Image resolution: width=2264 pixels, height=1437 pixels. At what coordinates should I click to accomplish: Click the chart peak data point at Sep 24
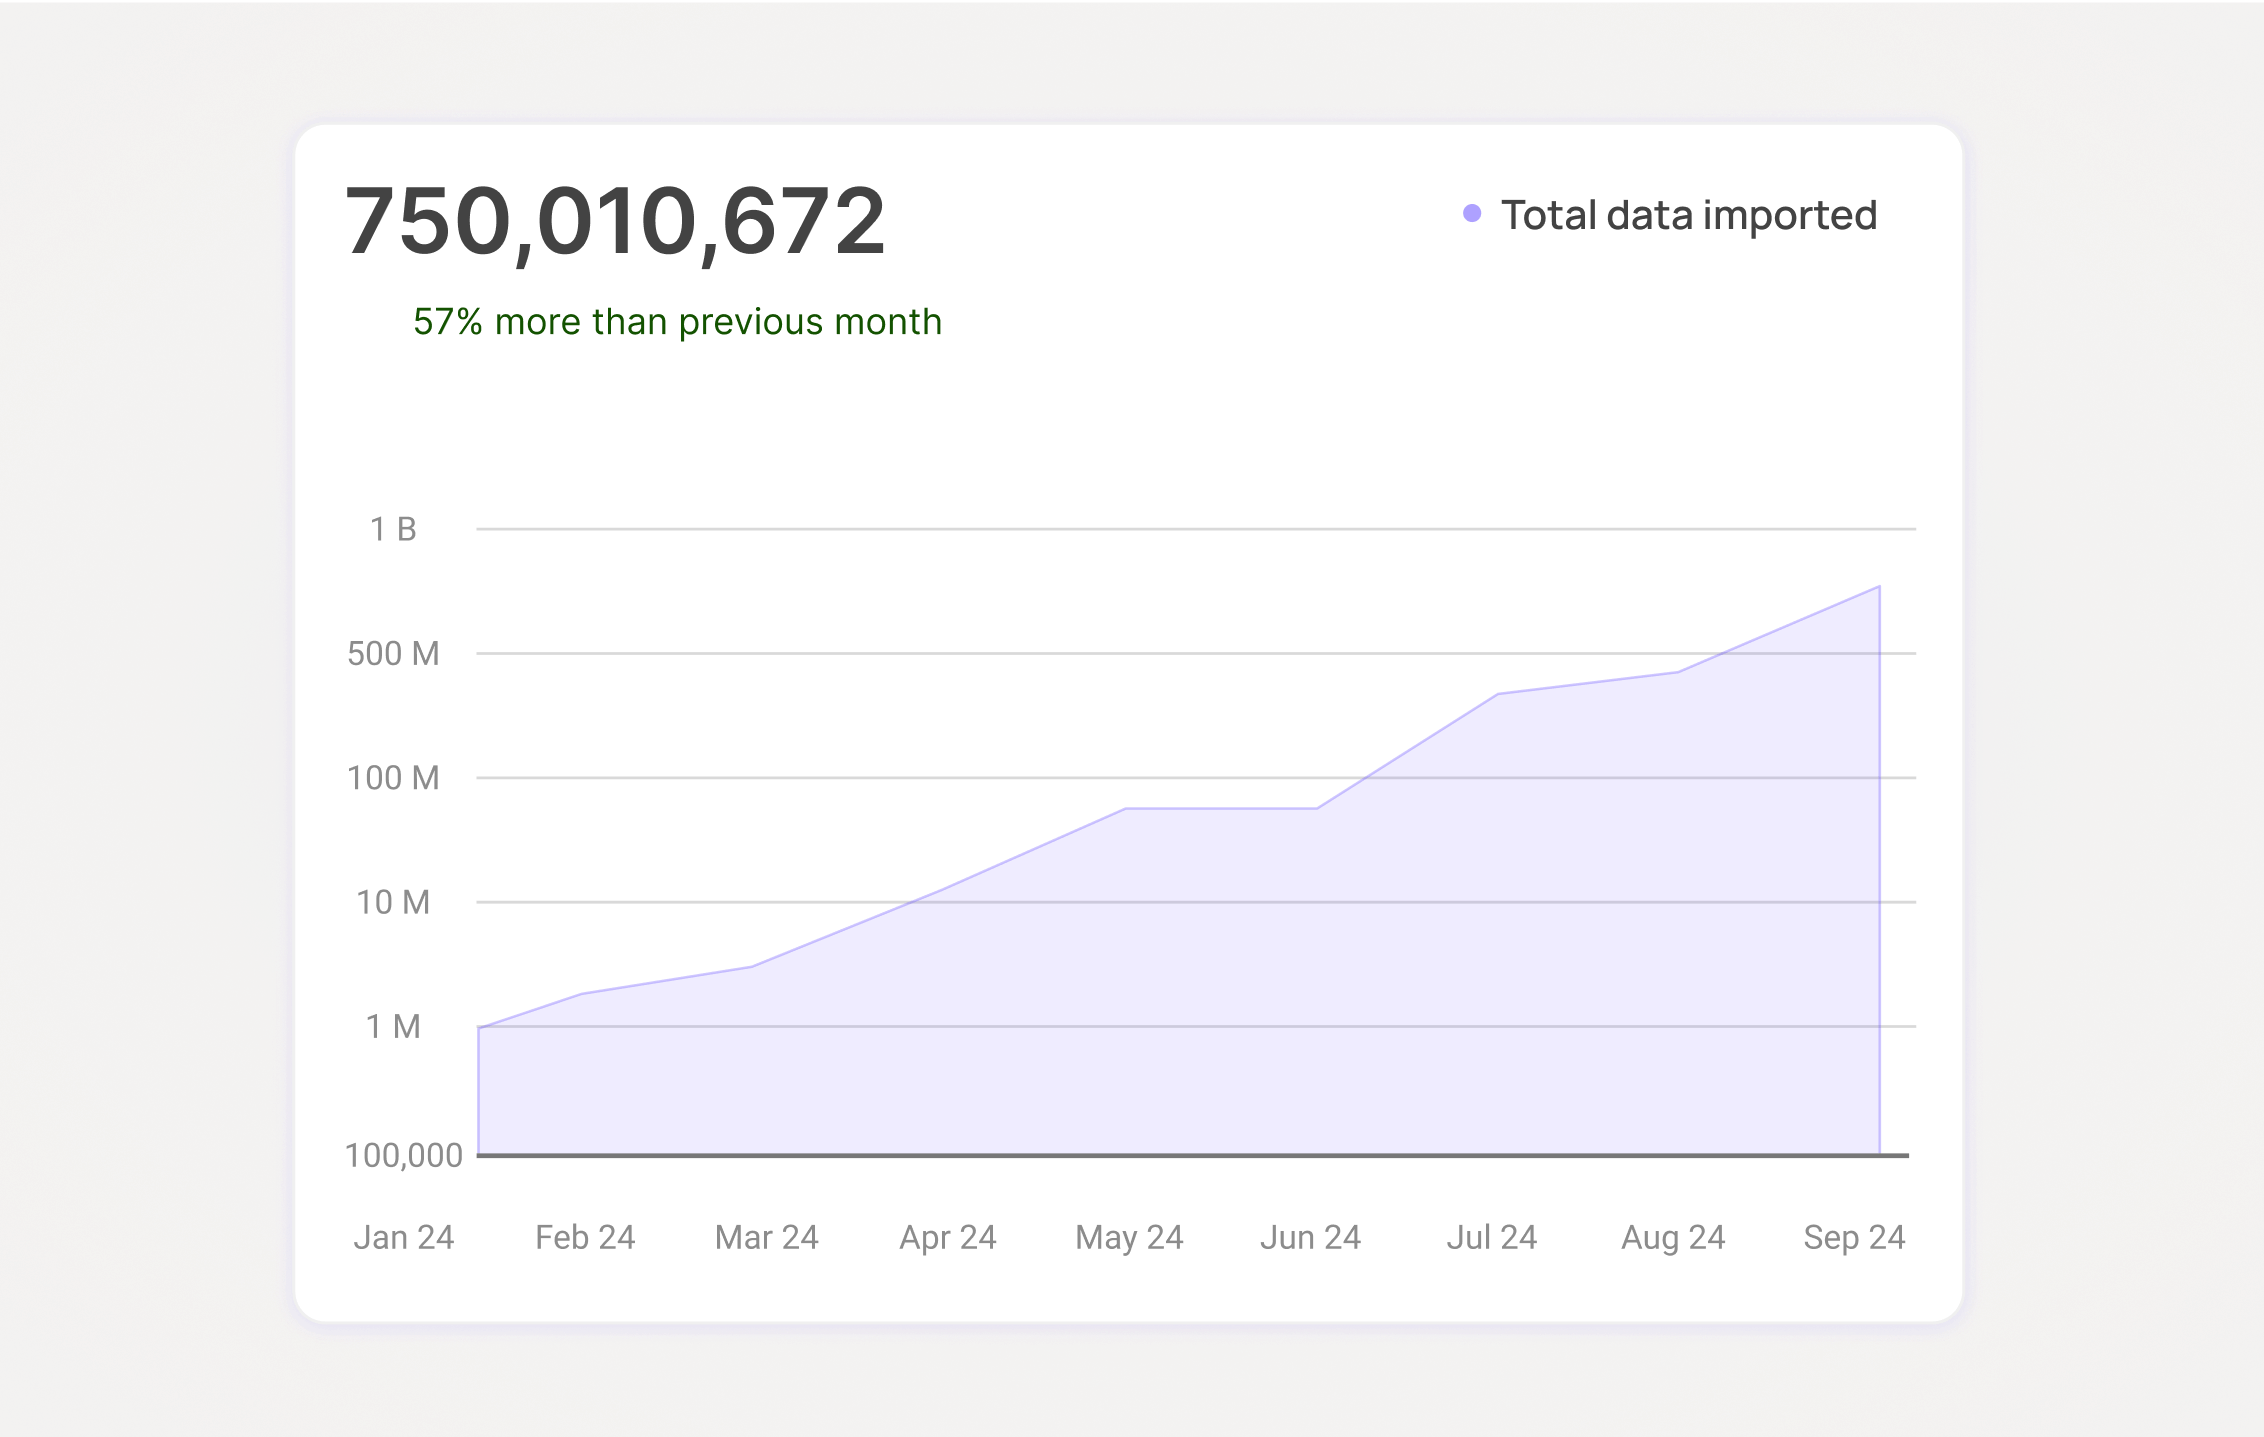(x=1879, y=587)
